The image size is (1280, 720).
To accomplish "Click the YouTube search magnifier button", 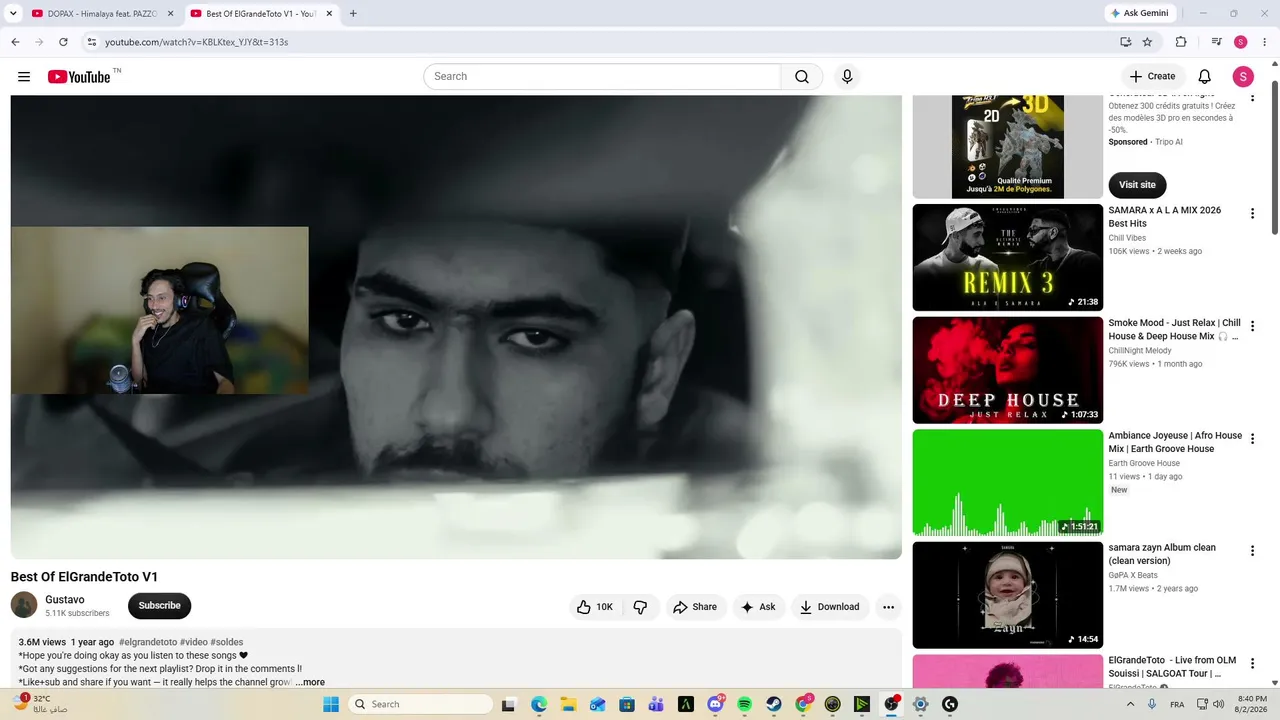I will pos(802,77).
